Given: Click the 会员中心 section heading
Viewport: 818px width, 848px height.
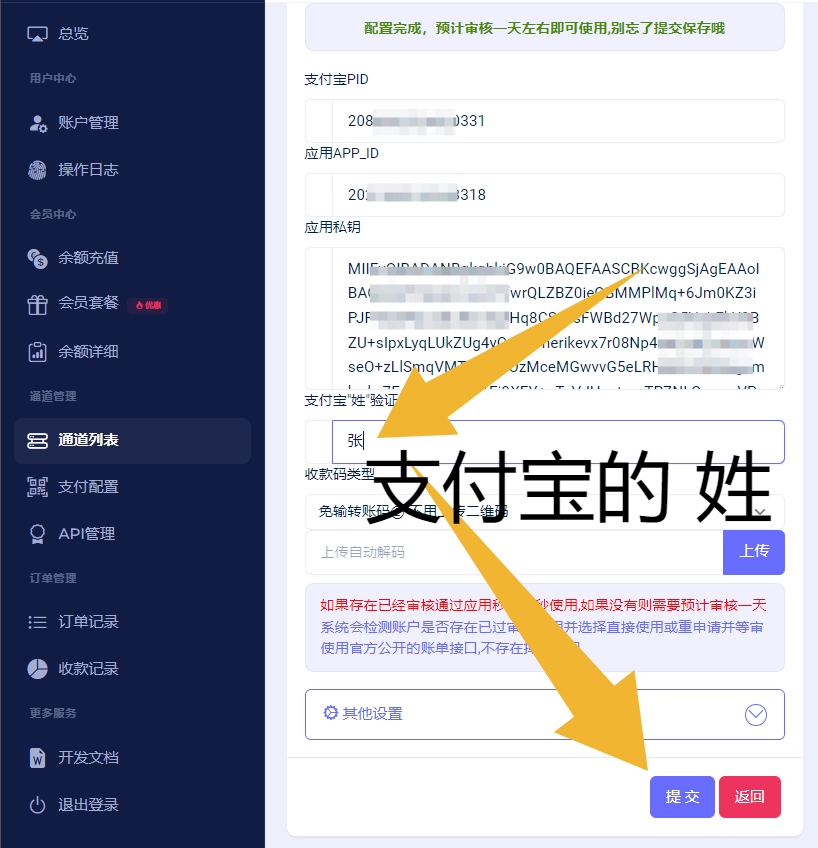Looking at the screenshot, I should pyautogui.click(x=53, y=214).
